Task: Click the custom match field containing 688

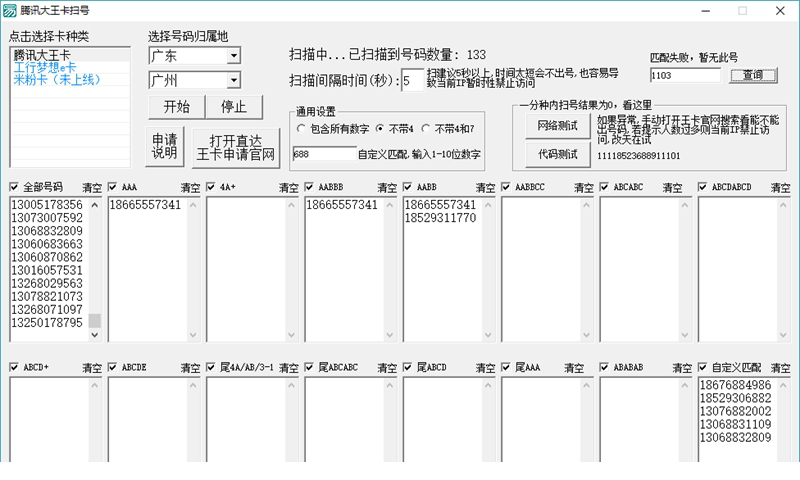Action: point(324,154)
